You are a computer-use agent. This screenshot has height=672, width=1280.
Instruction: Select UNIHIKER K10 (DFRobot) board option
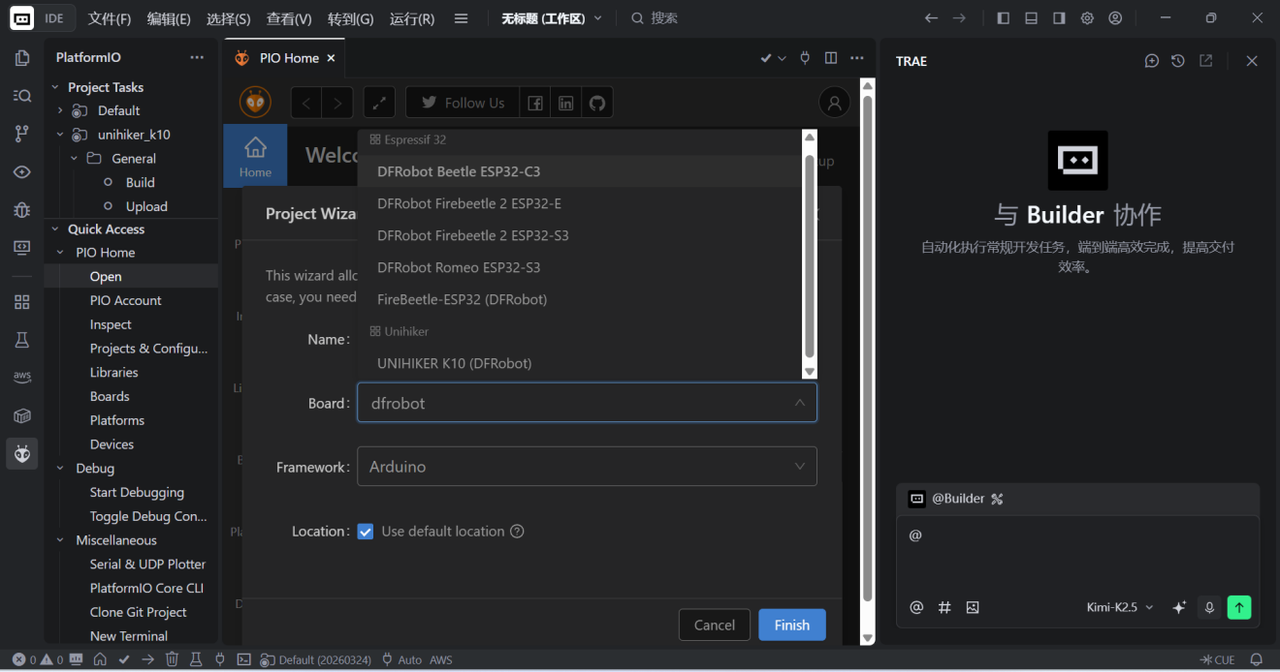point(581,364)
